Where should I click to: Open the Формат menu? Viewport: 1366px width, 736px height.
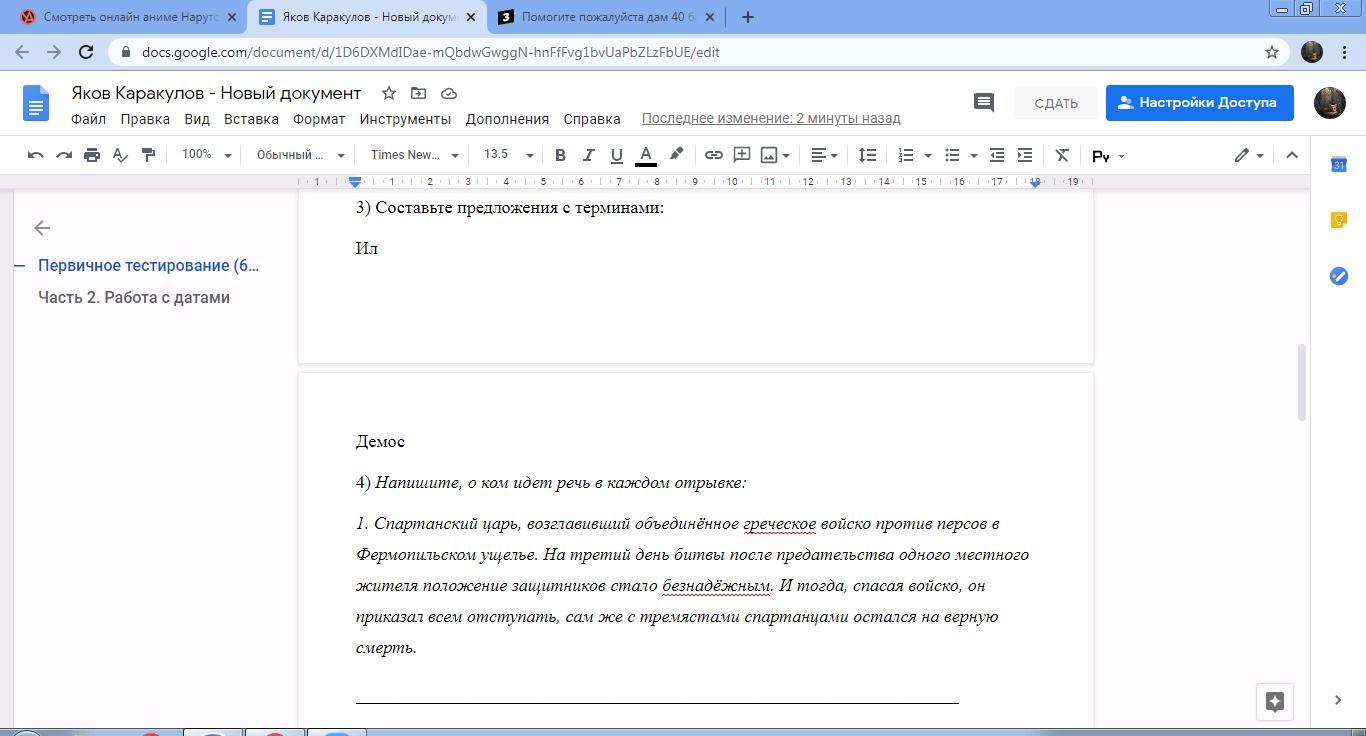click(319, 119)
